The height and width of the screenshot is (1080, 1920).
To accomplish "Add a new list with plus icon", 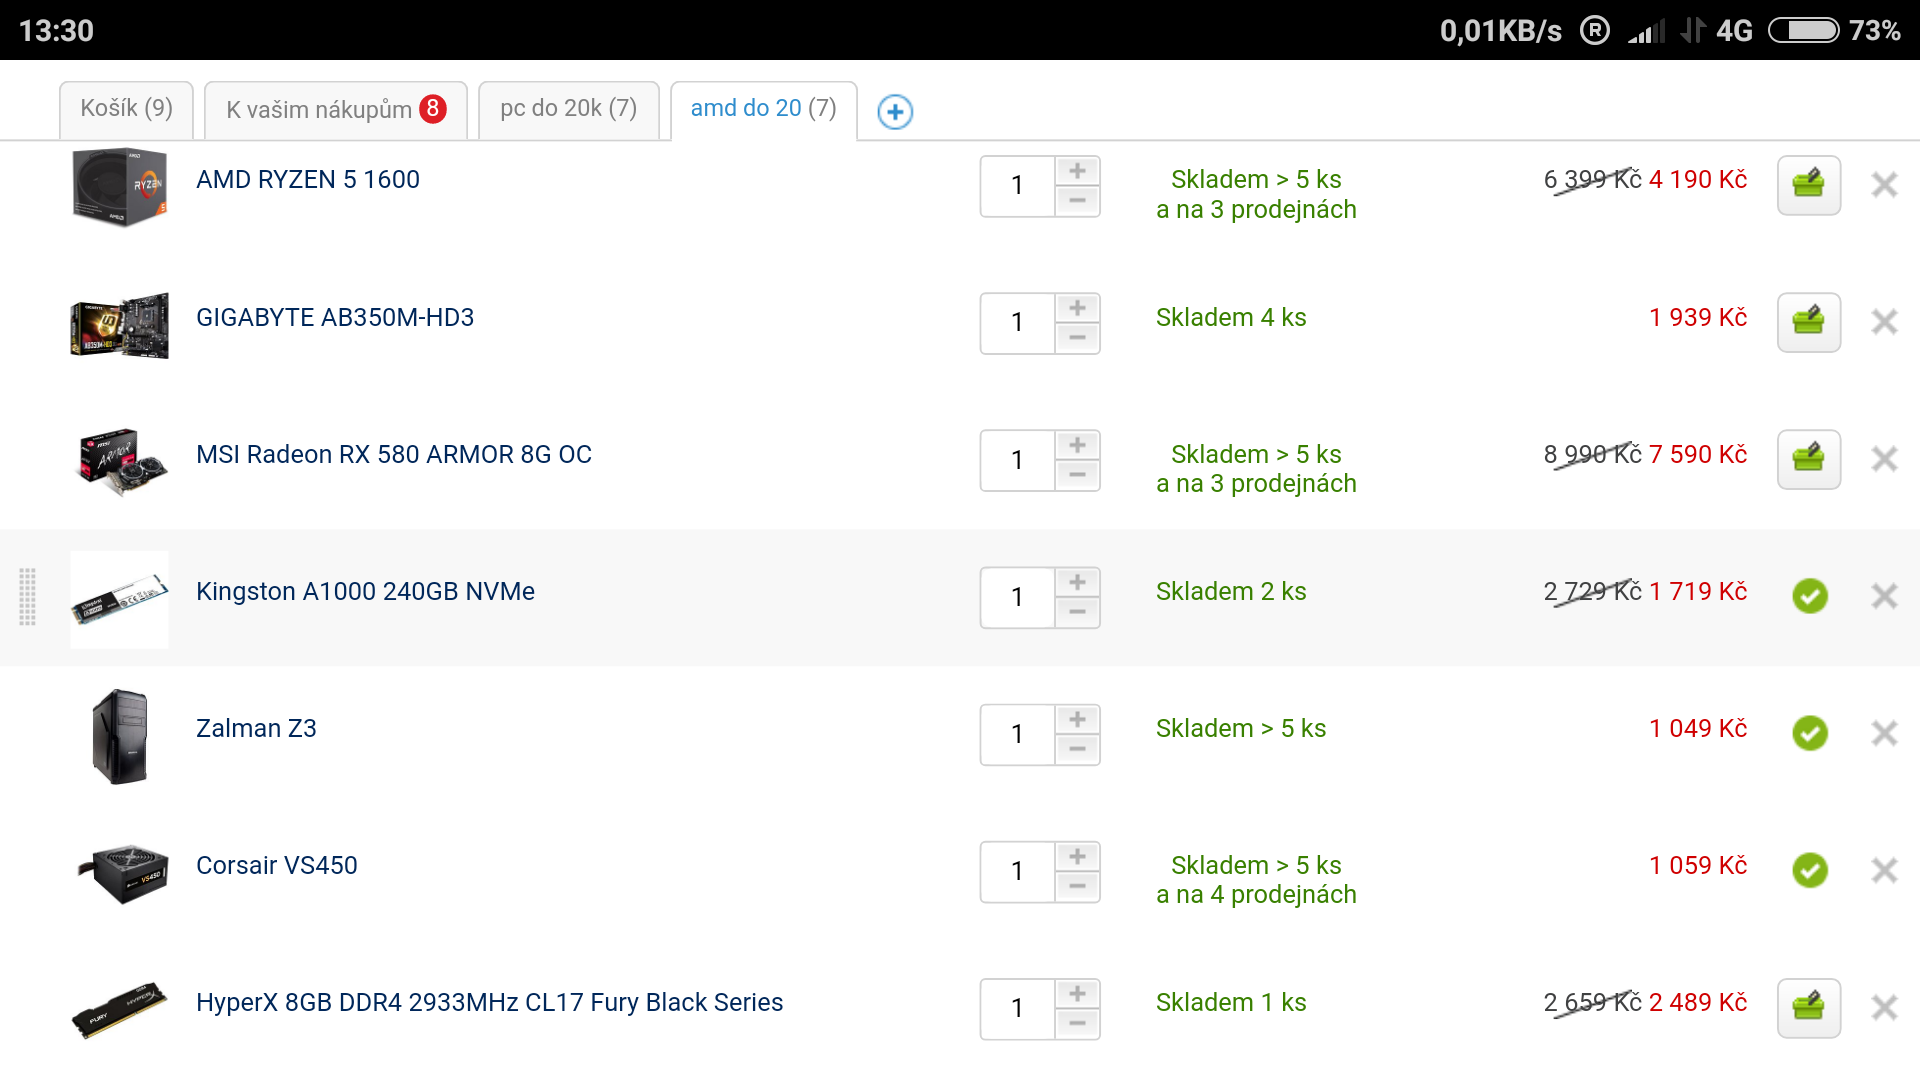I will coord(895,111).
